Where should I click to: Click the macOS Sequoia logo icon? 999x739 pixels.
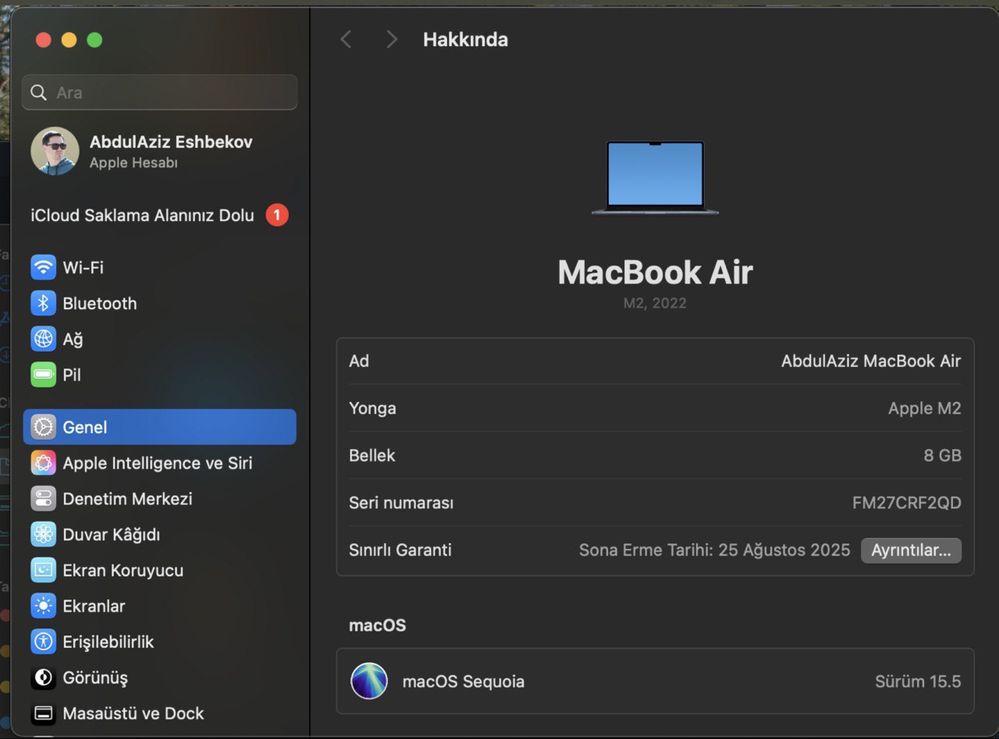[x=369, y=681]
